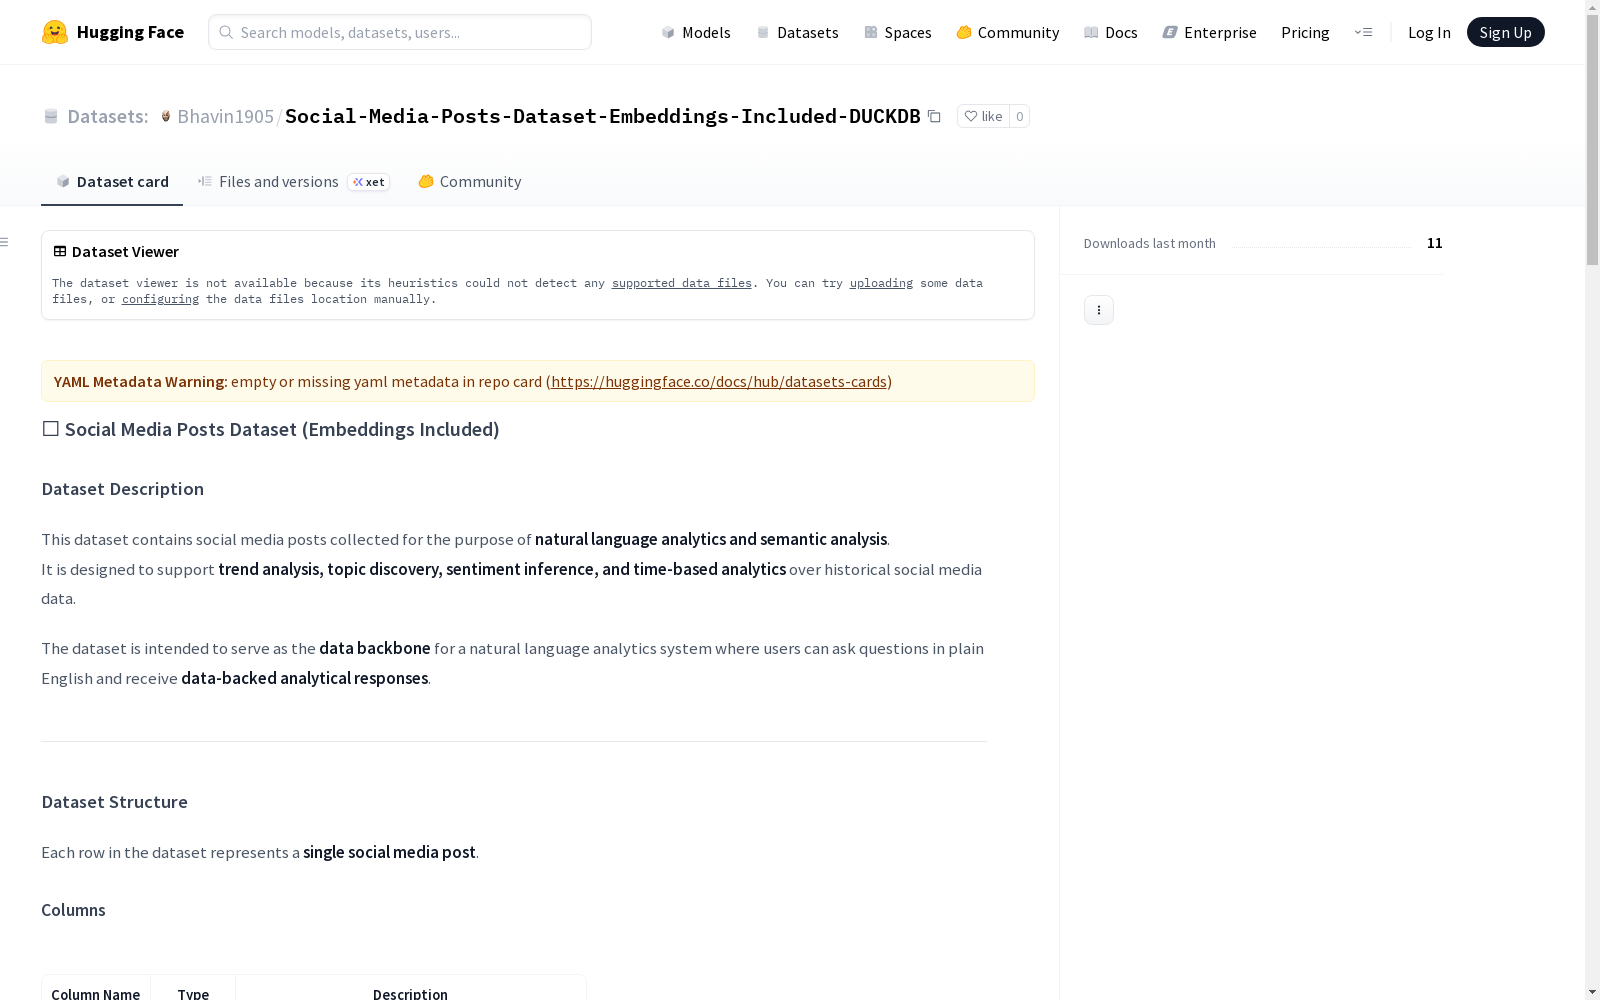This screenshot has height=1000, width=1600.
Task: Click the scrollbar up arrow
Action: click(x=1592, y=8)
